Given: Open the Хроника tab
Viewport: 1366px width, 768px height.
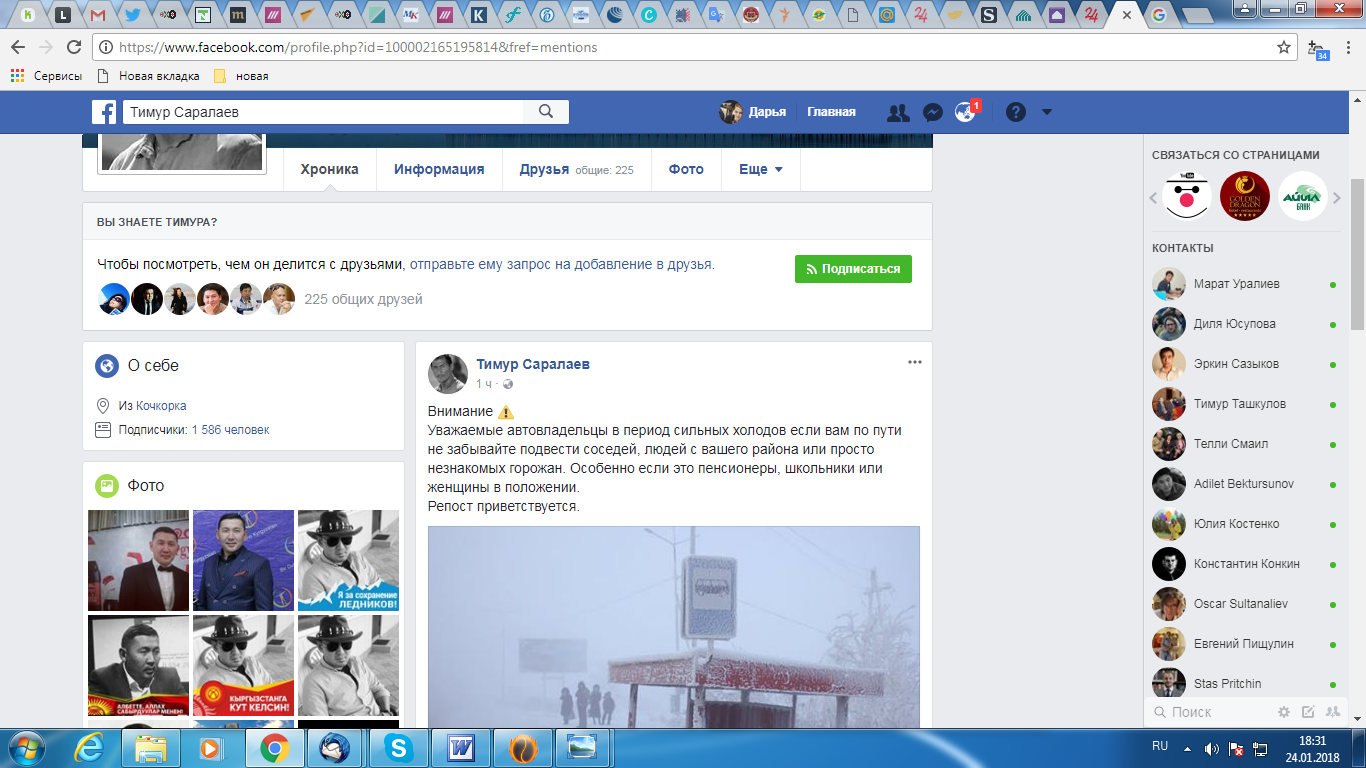Looking at the screenshot, I should point(329,169).
